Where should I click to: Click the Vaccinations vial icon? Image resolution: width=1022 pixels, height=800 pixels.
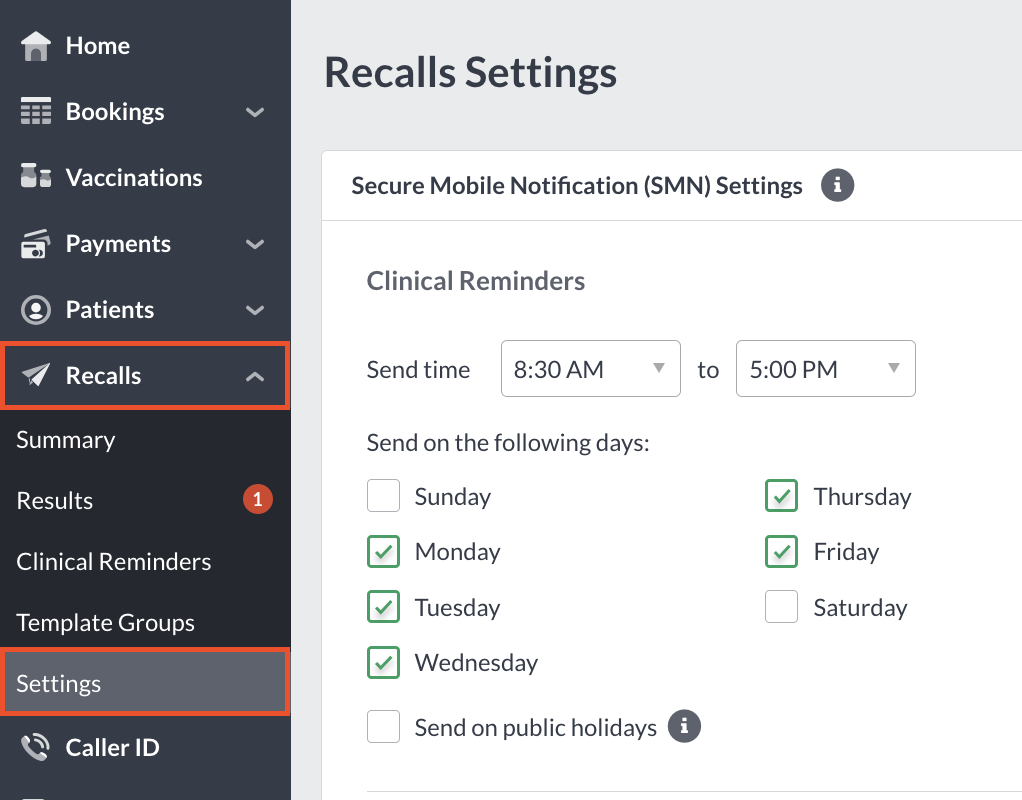(x=36, y=177)
